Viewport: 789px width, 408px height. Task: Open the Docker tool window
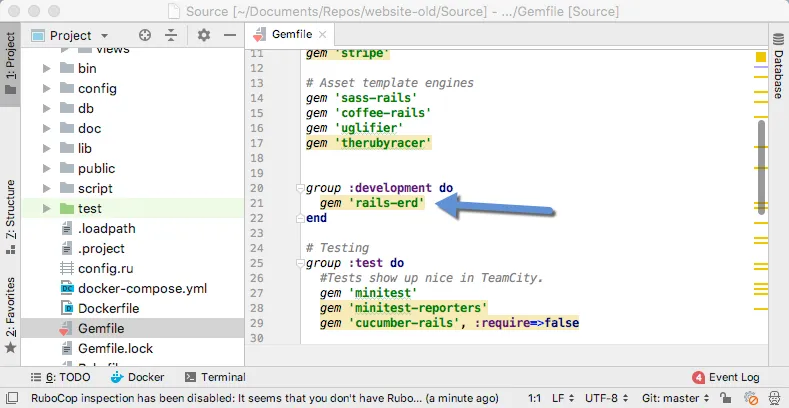tap(137, 377)
